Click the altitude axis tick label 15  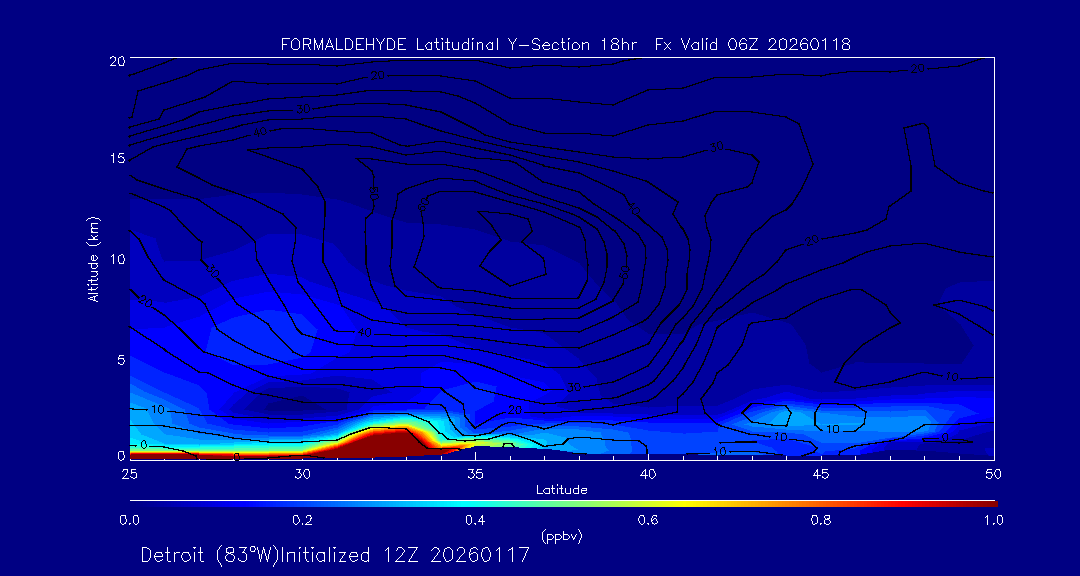[x=116, y=158]
